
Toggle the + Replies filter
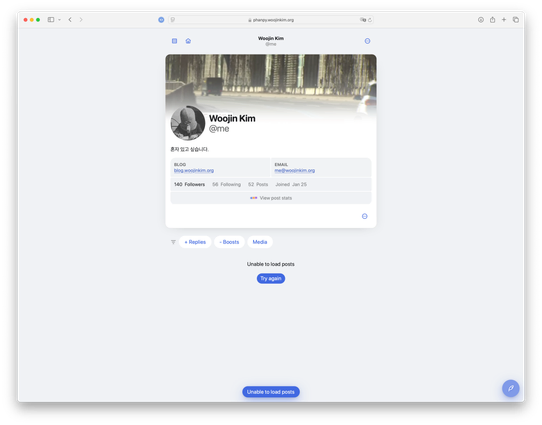point(195,242)
